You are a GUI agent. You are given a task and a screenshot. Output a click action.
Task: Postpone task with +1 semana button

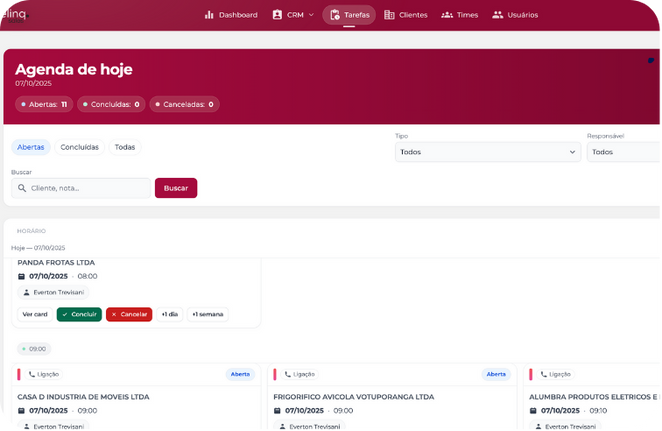(x=207, y=314)
